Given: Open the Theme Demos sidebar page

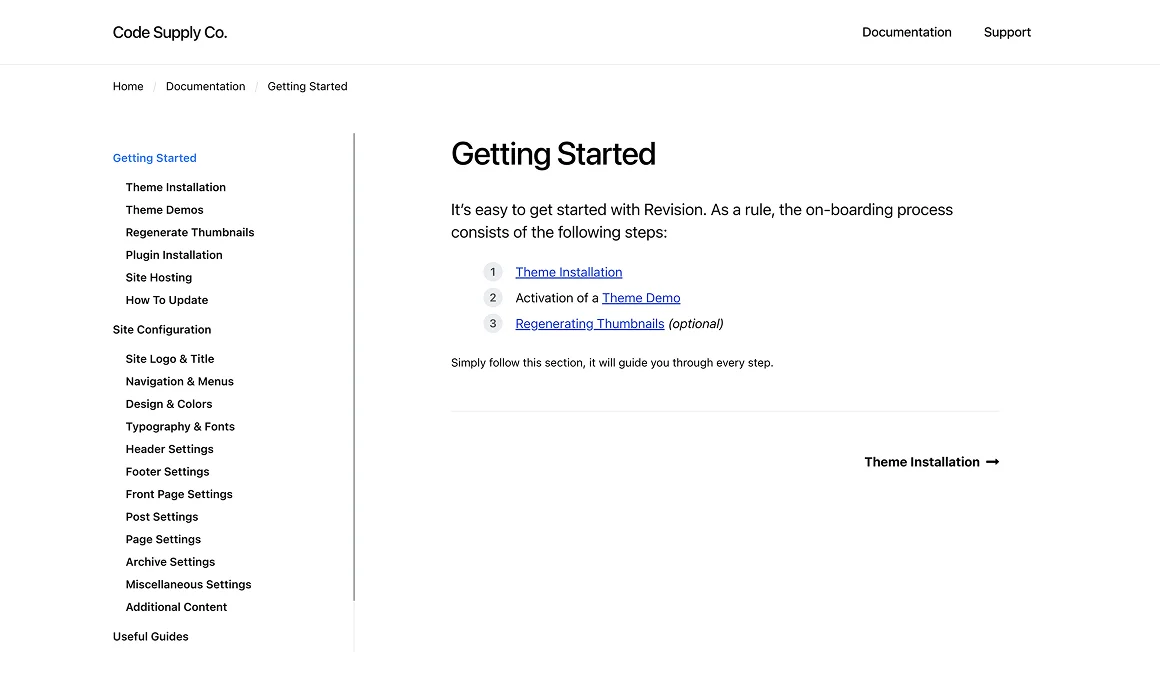Looking at the screenshot, I should coord(164,210).
